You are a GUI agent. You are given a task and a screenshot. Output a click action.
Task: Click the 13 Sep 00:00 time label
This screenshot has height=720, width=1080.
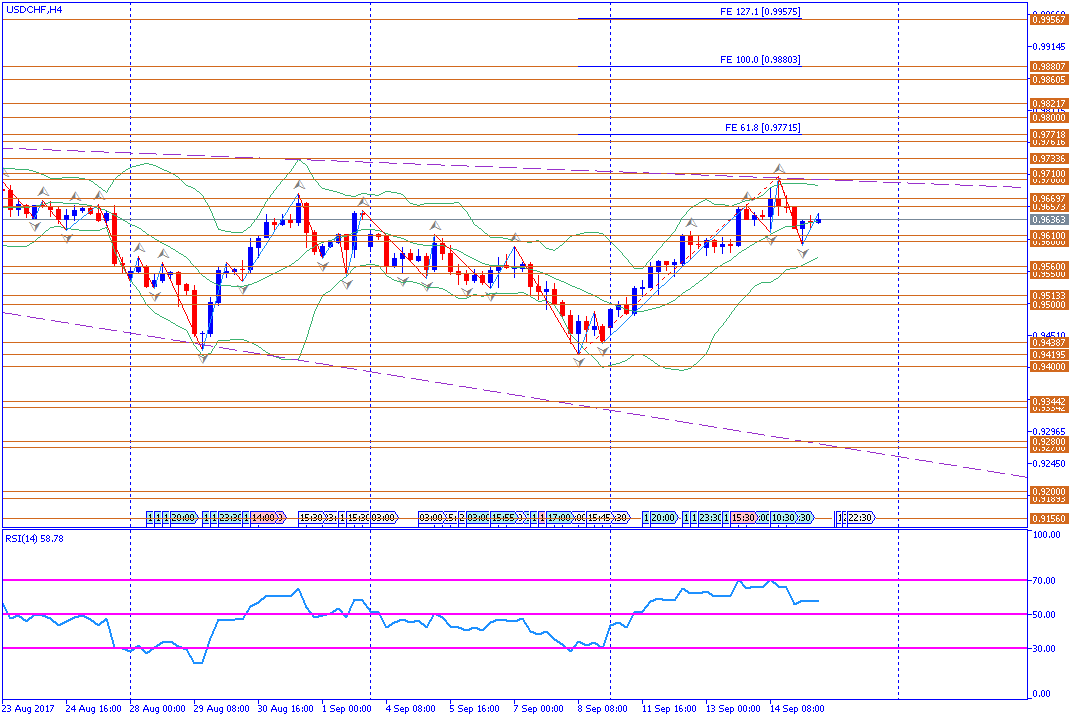pos(734,708)
